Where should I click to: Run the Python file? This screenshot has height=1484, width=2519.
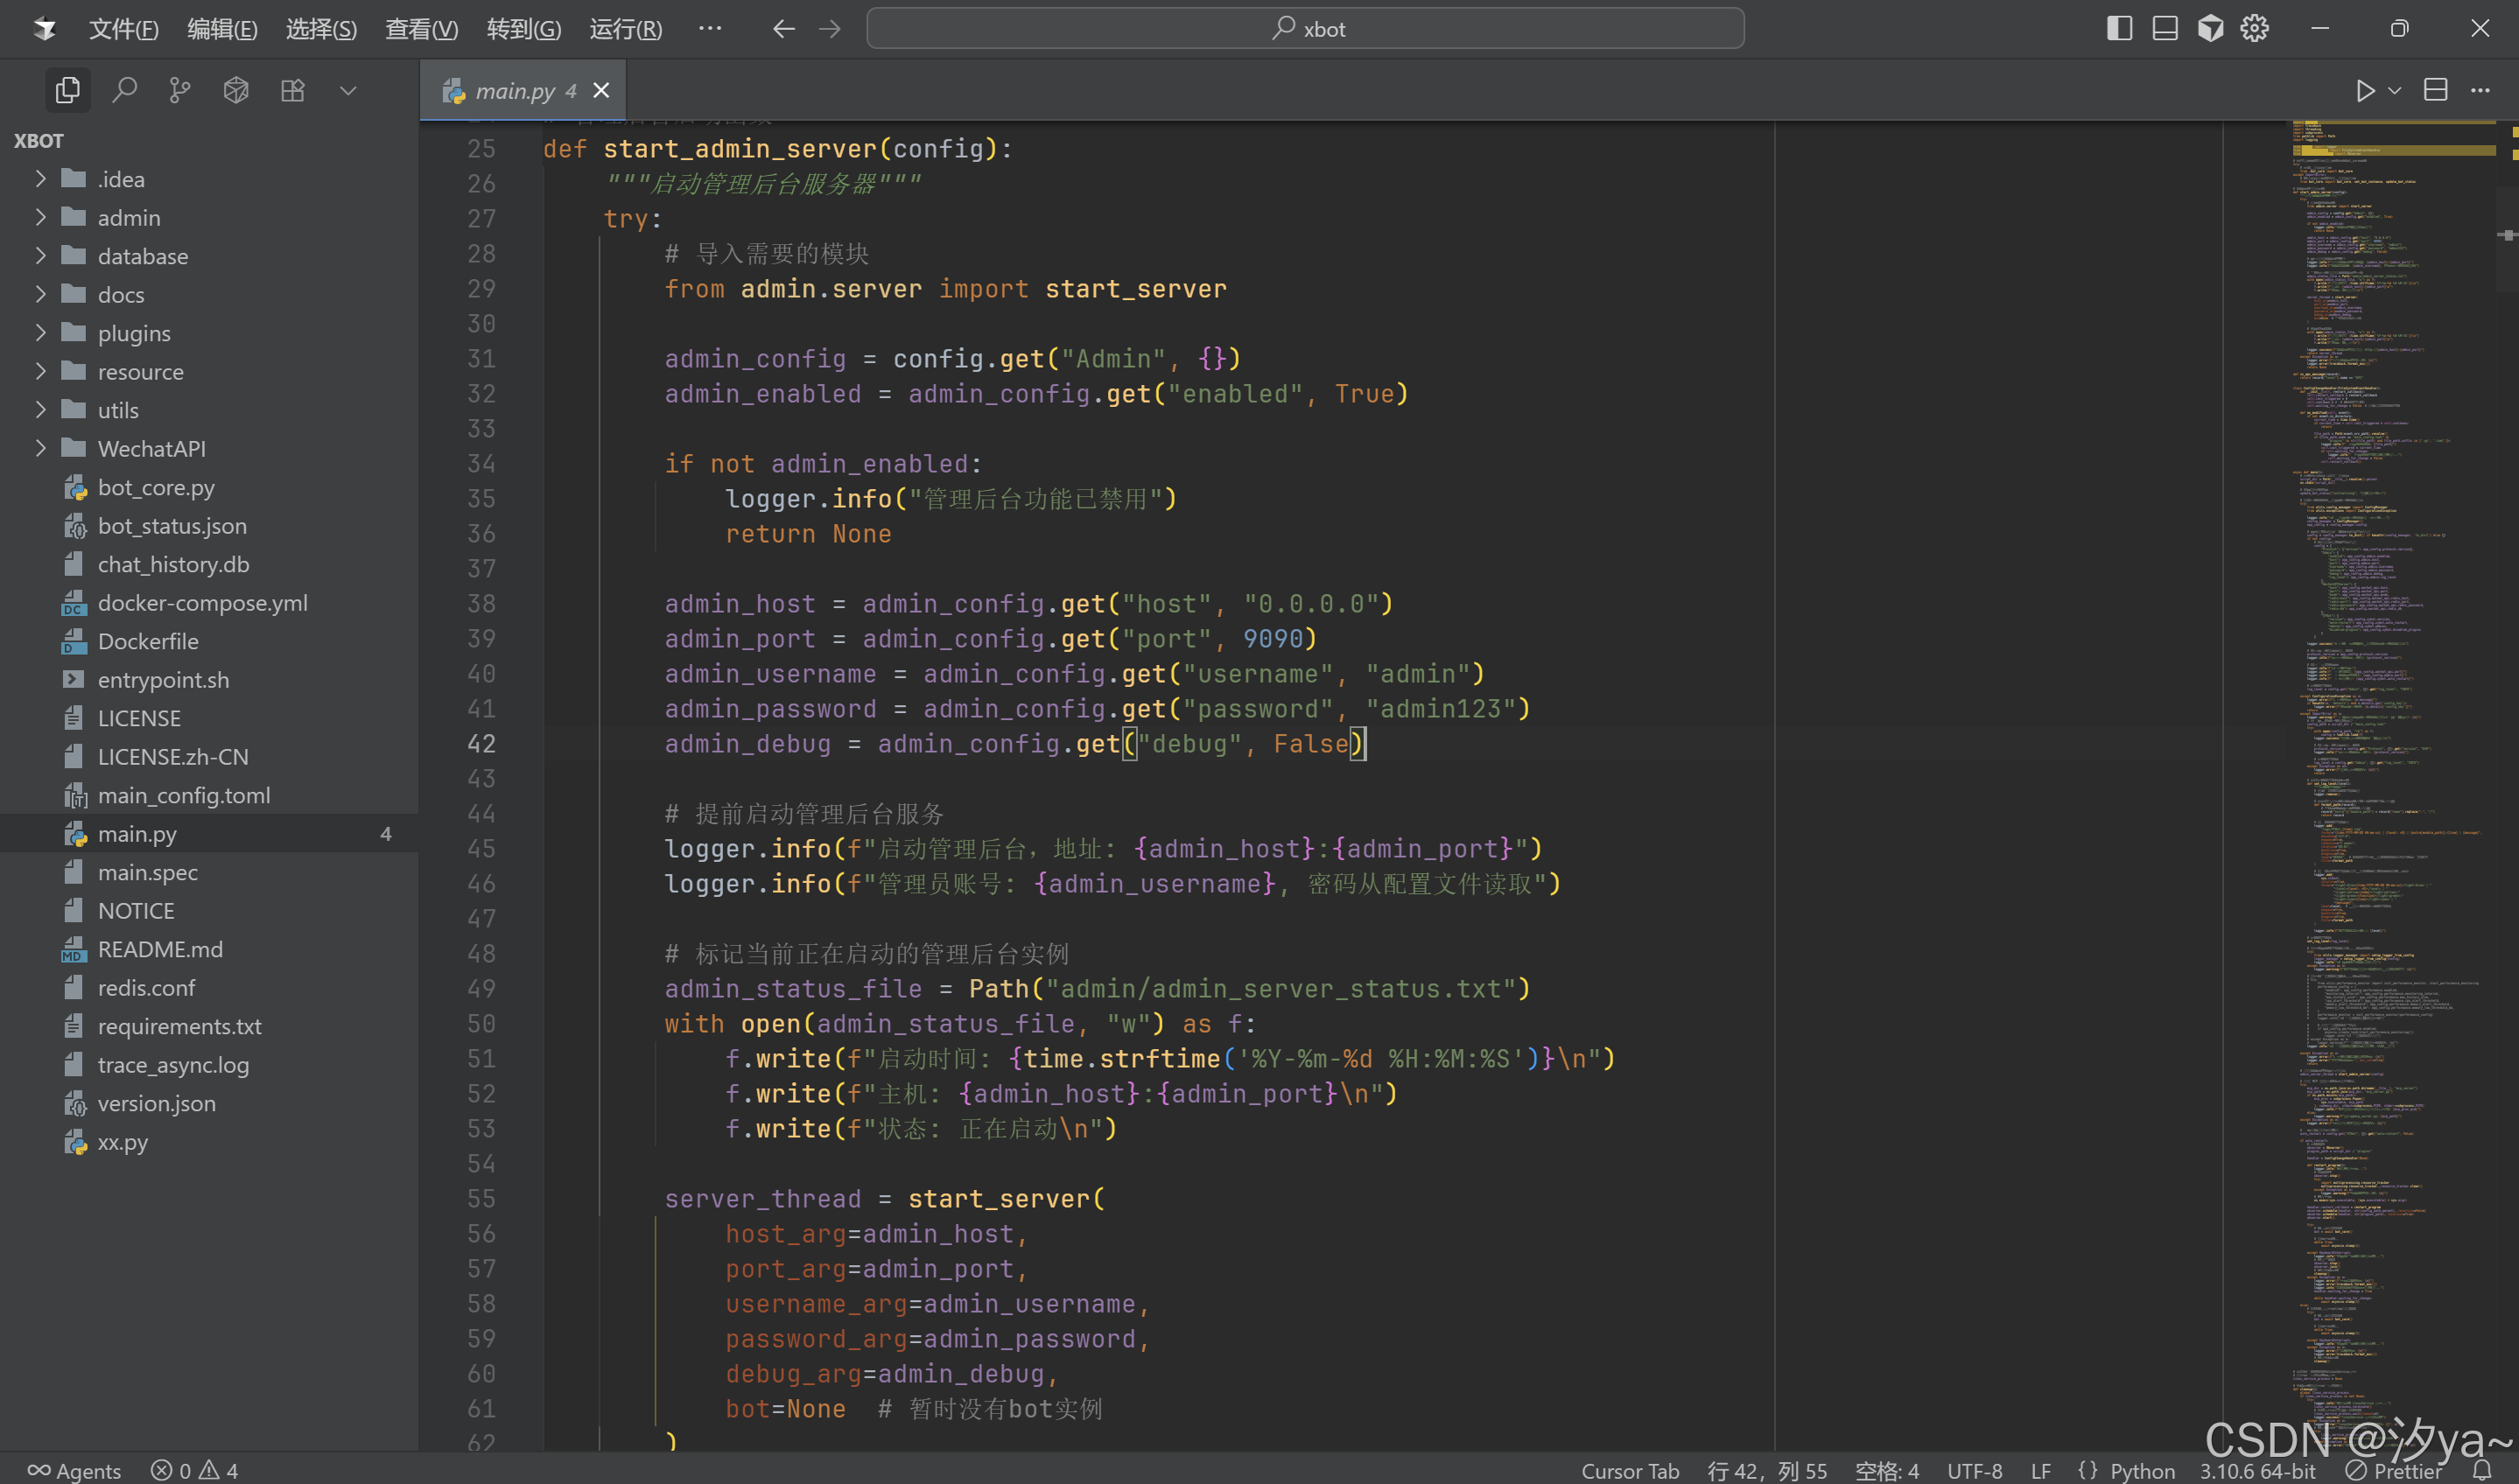pos(2365,90)
